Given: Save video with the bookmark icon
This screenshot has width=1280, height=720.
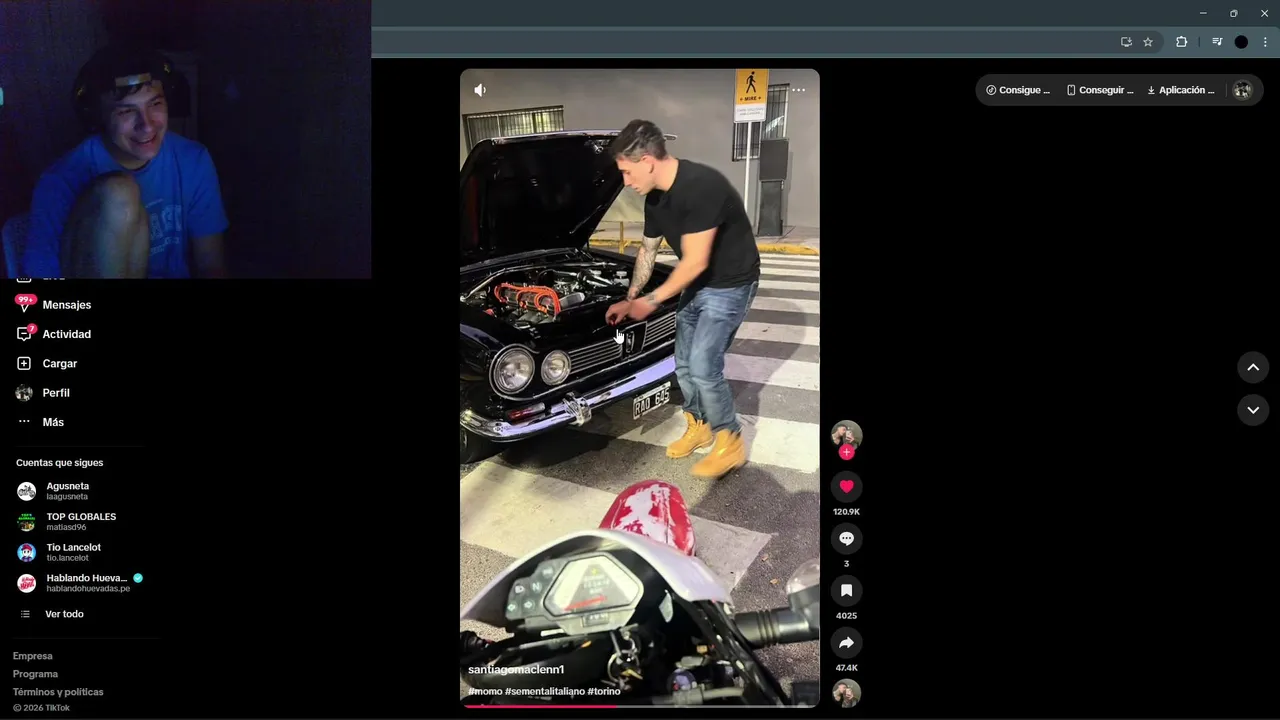Looking at the screenshot, I should click(x=846, y=590).
